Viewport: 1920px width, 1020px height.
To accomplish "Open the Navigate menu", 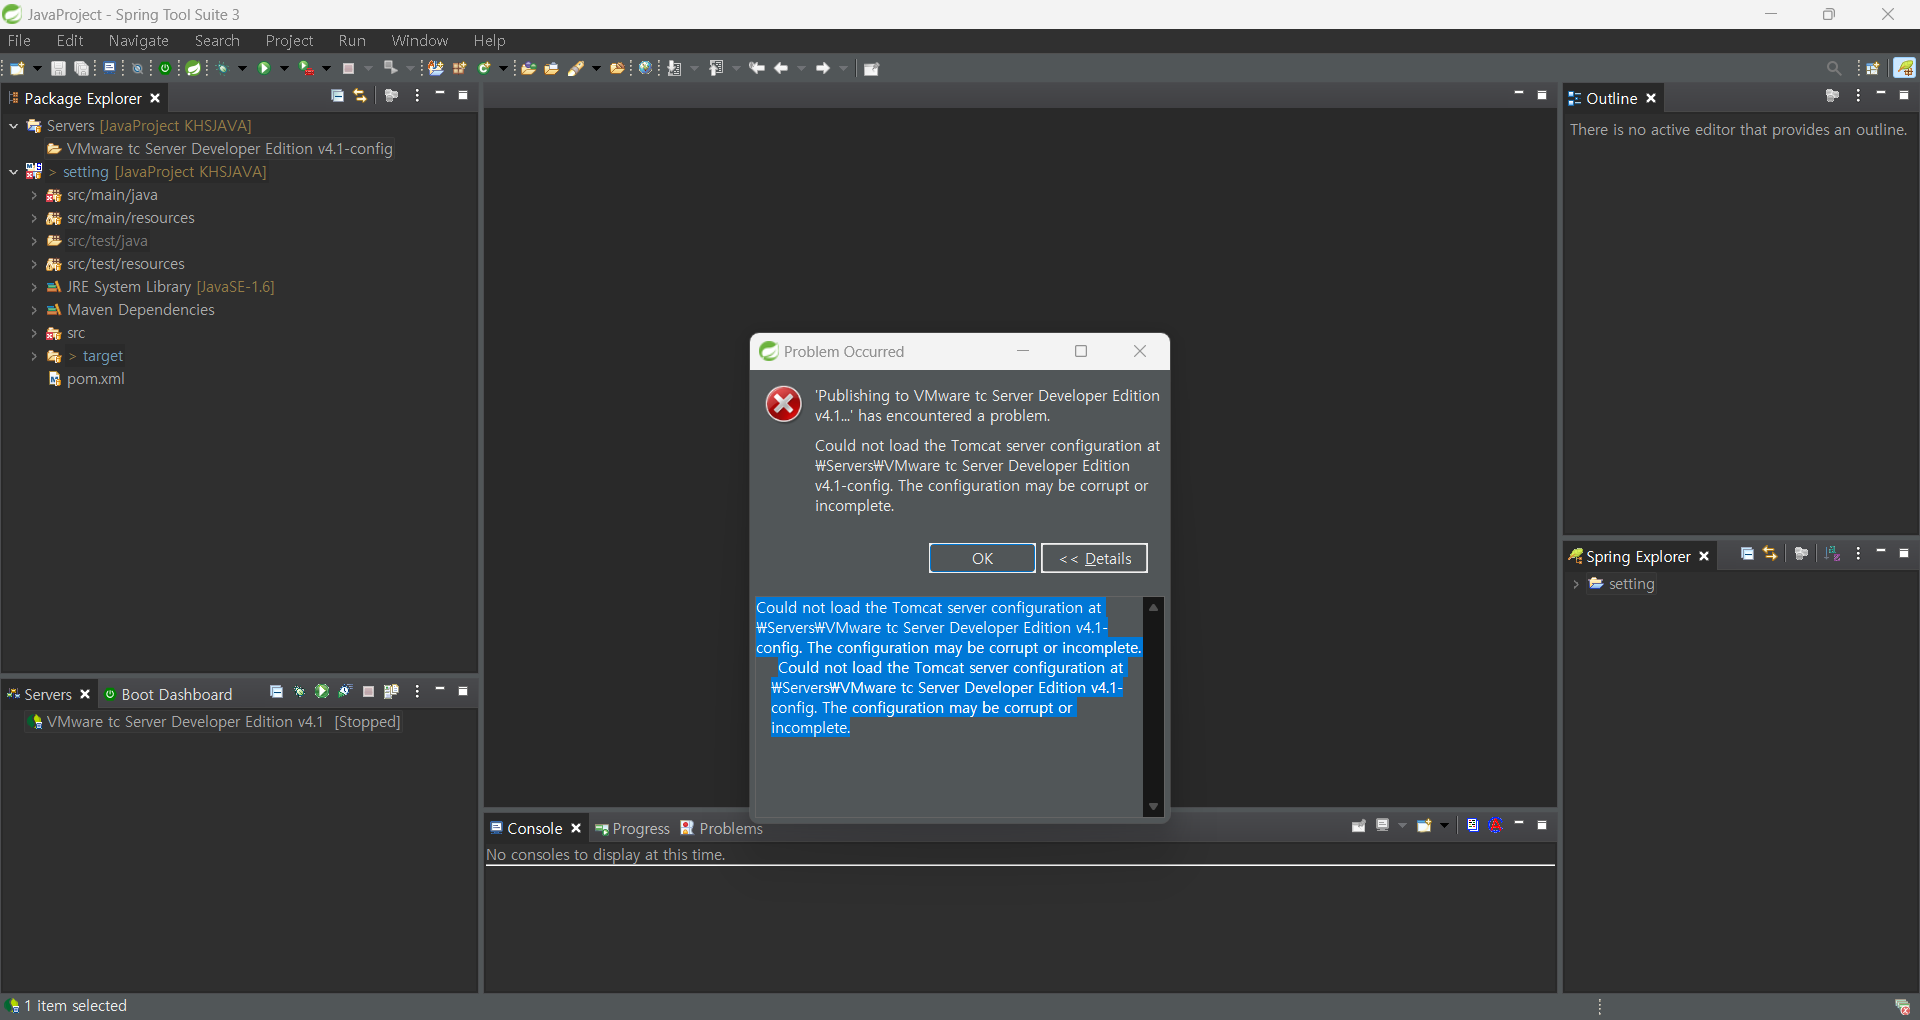I will point(139,41).
